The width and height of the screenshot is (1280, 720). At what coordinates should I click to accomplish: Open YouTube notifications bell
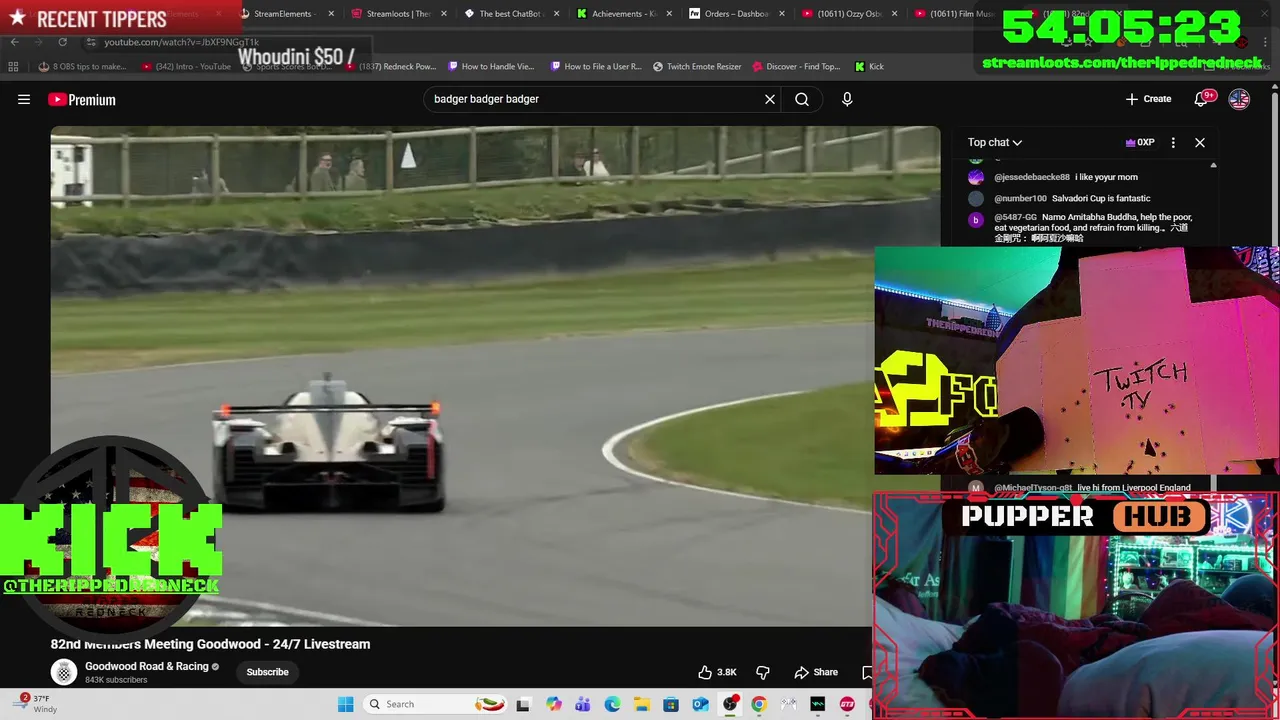tap(1203, 99)
